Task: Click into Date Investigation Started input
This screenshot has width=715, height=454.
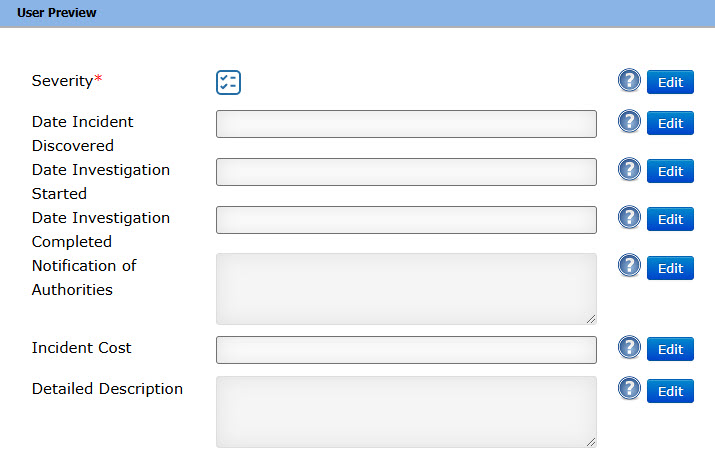Action: tap(406, 172)
